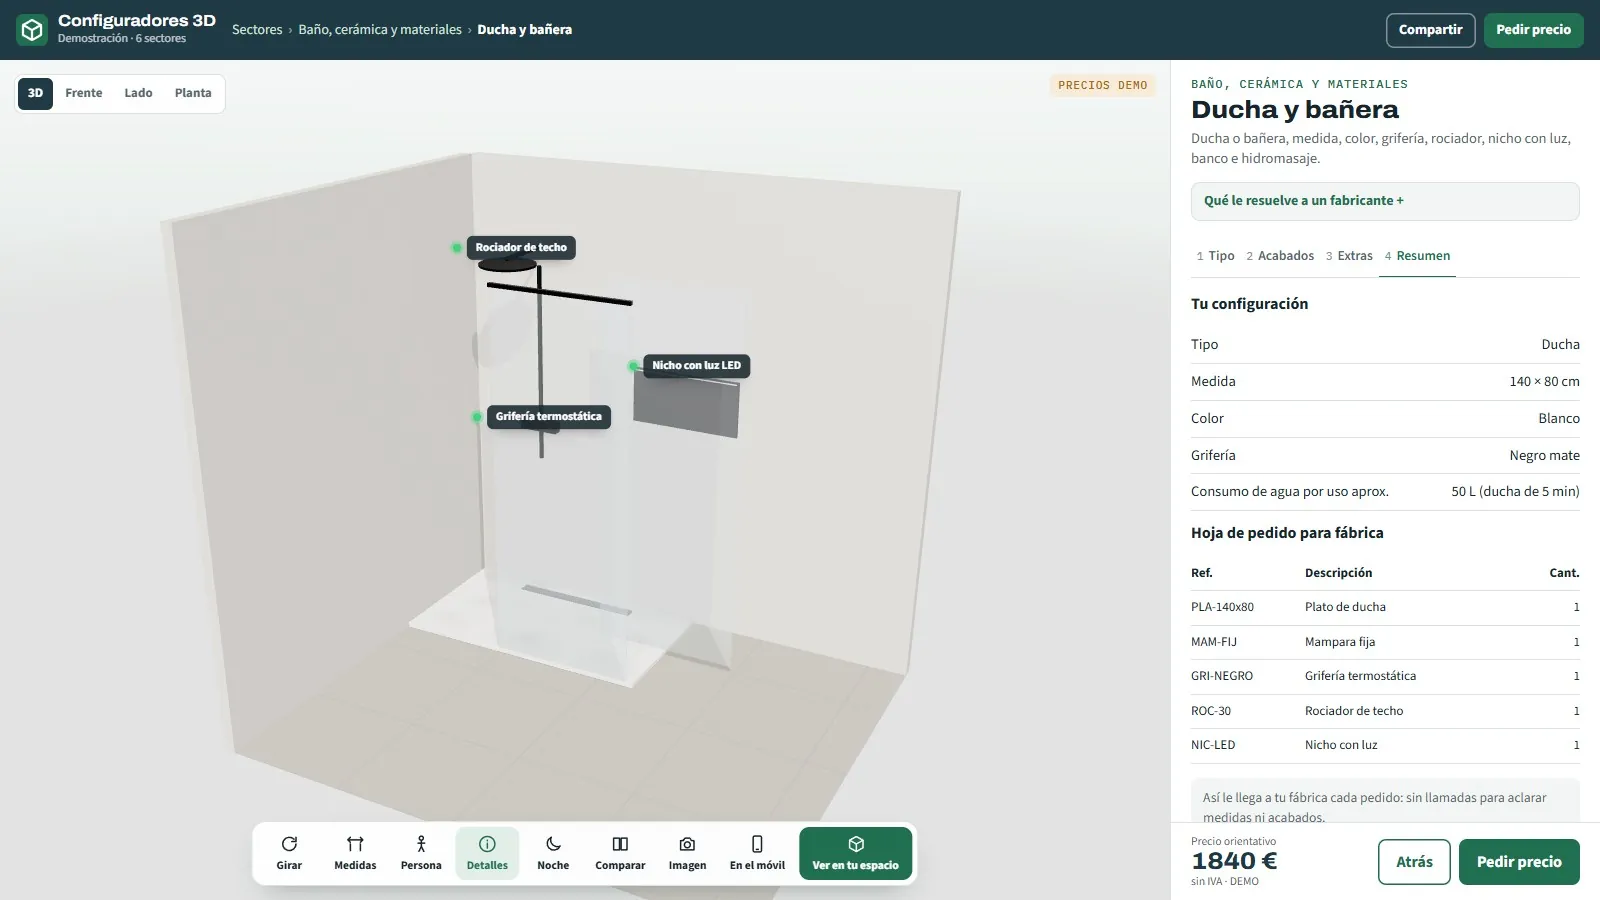Screen dimensions: 1600x900
Task: Go to step 1 Tipo
Action: pos(1215,256)
